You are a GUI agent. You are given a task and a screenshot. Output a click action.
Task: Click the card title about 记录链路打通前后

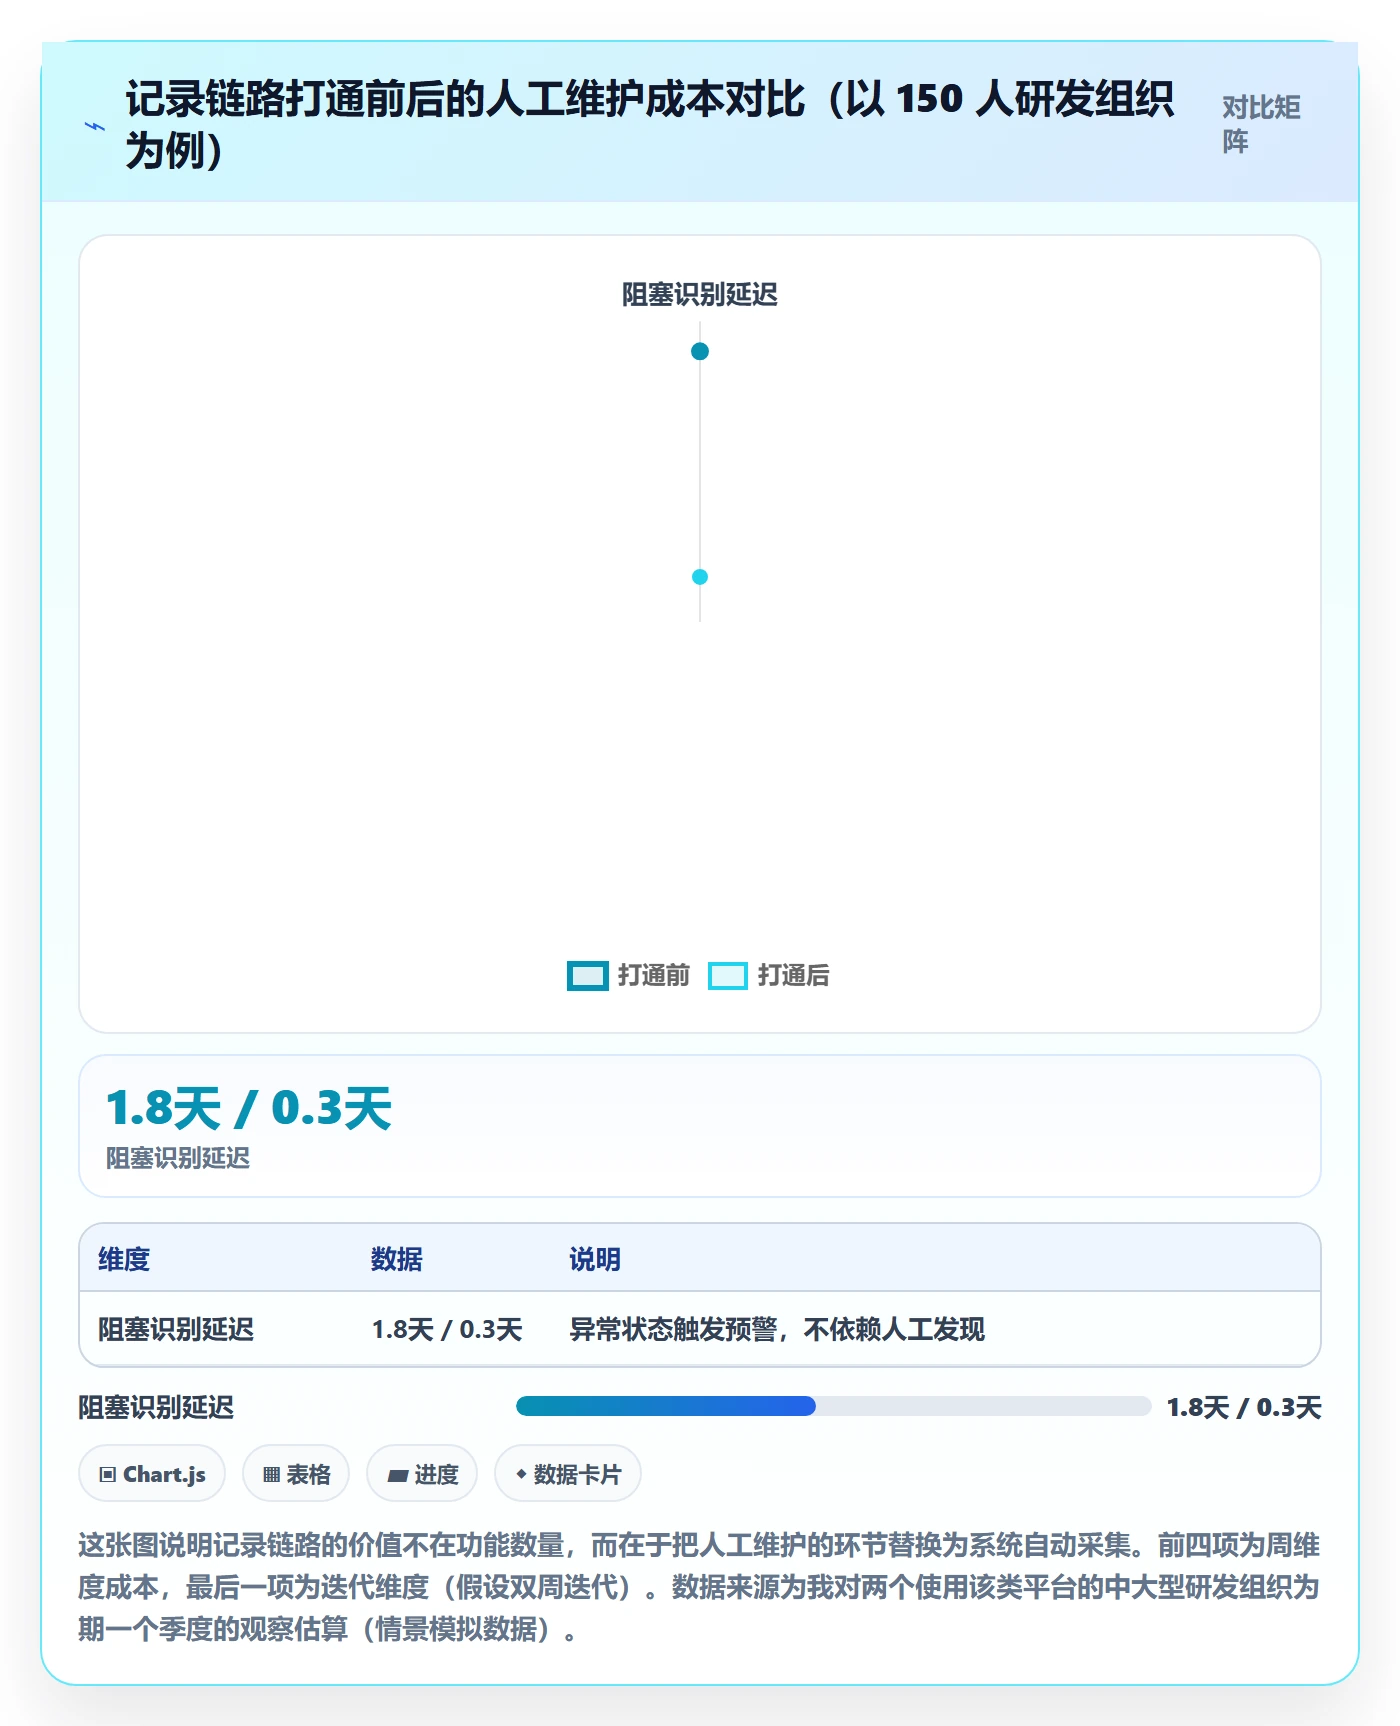(650, 125)
